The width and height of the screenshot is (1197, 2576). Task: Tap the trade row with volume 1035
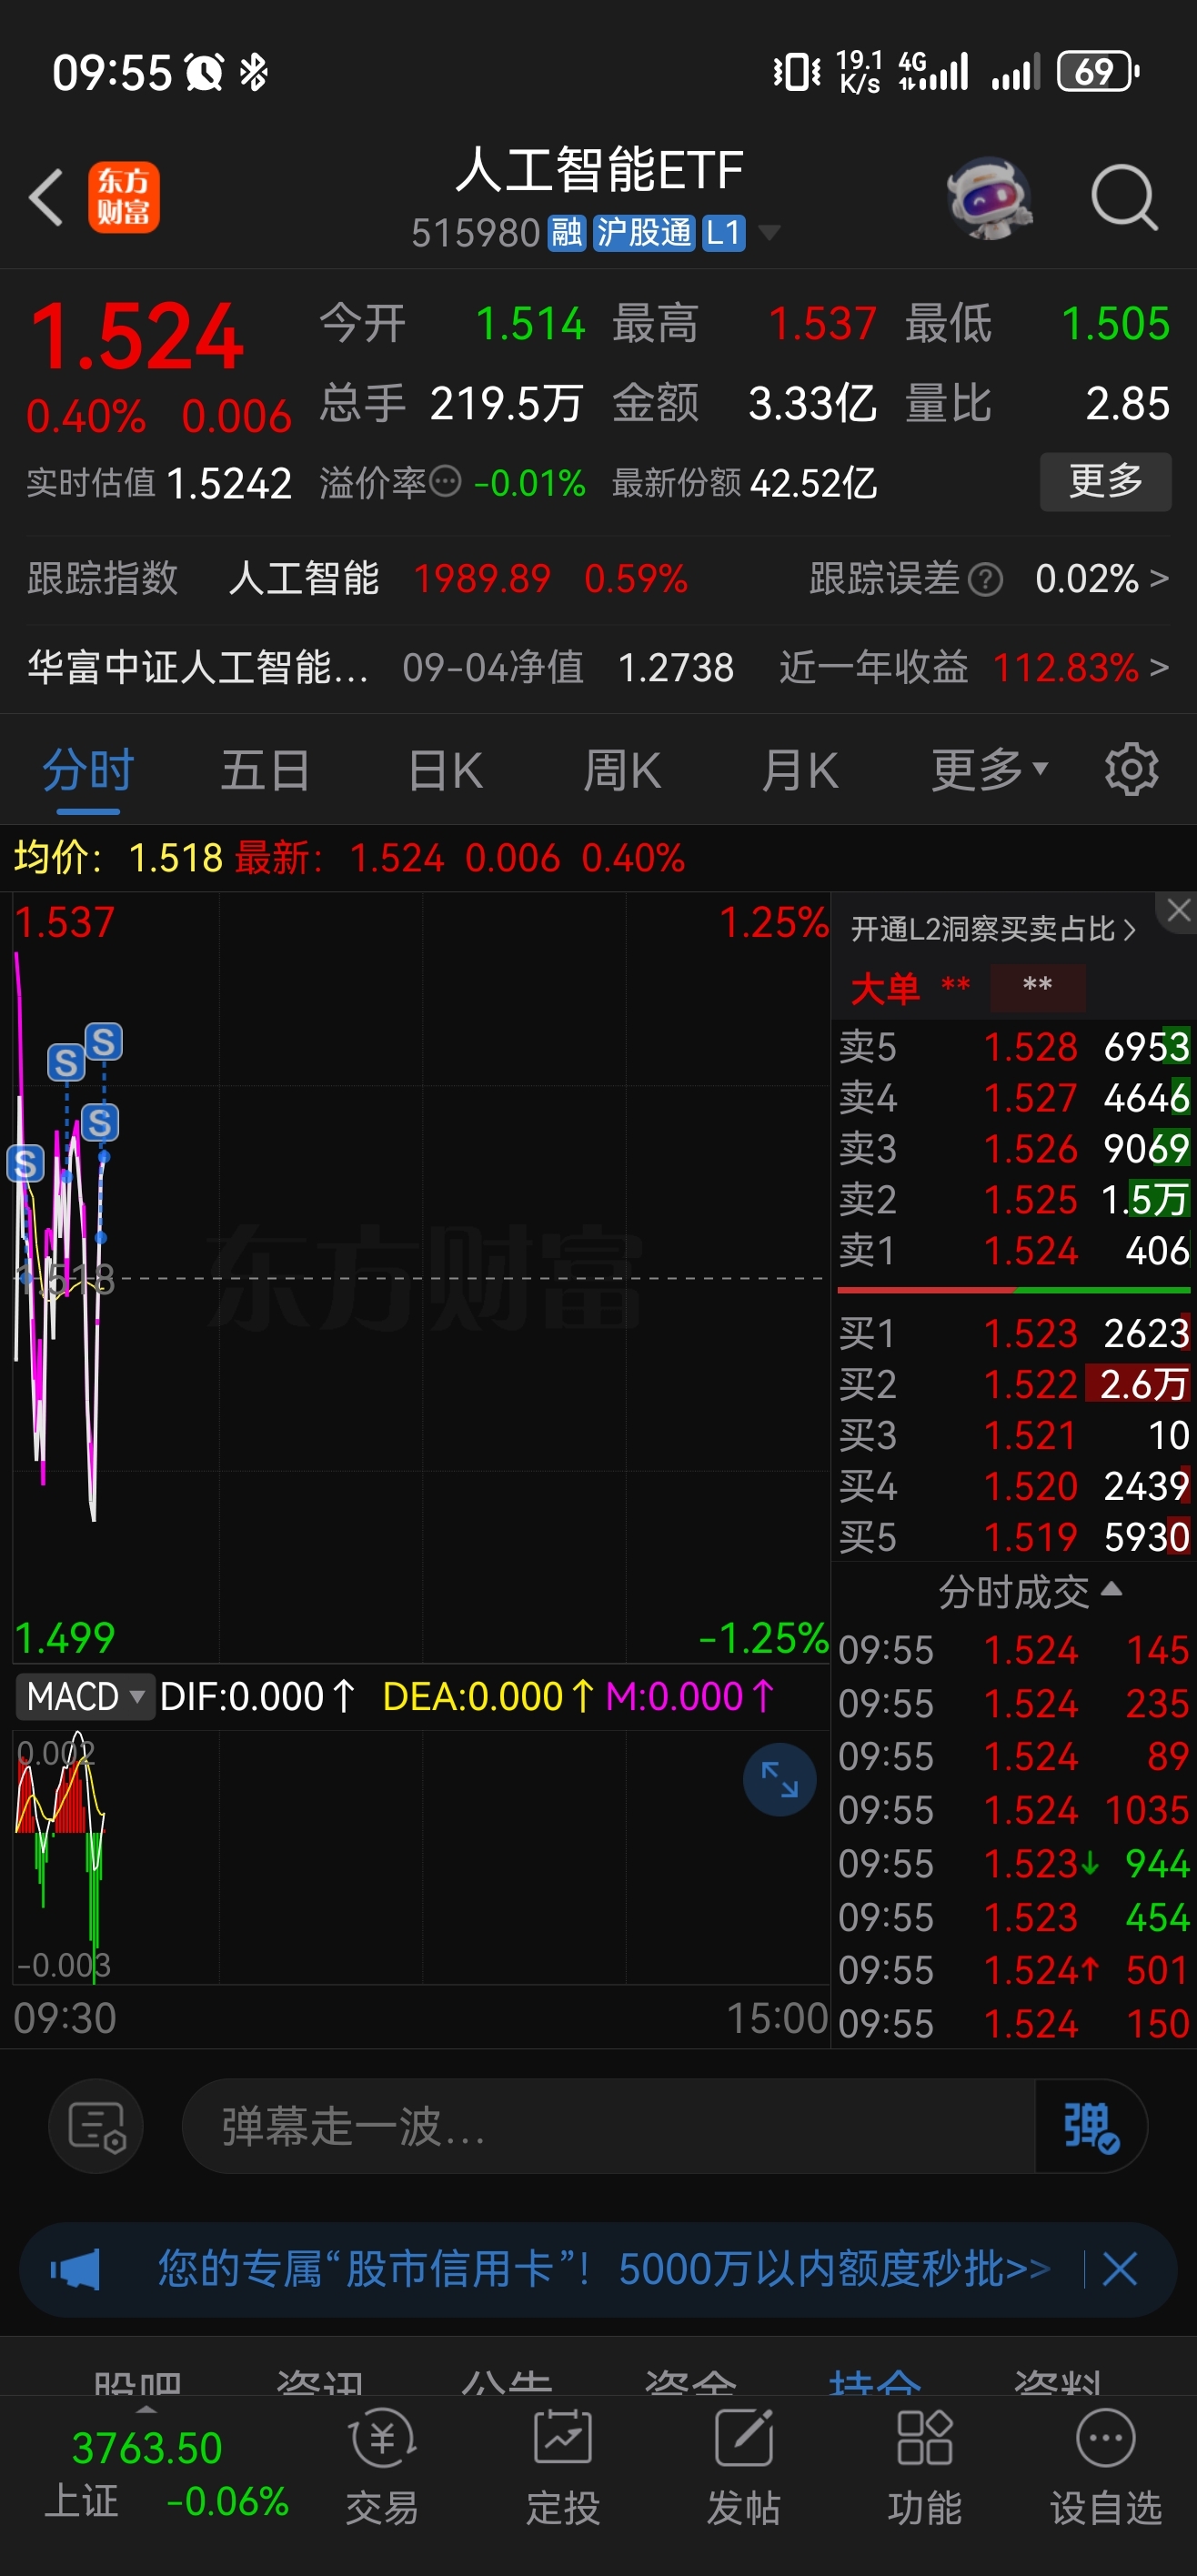1013,1810
